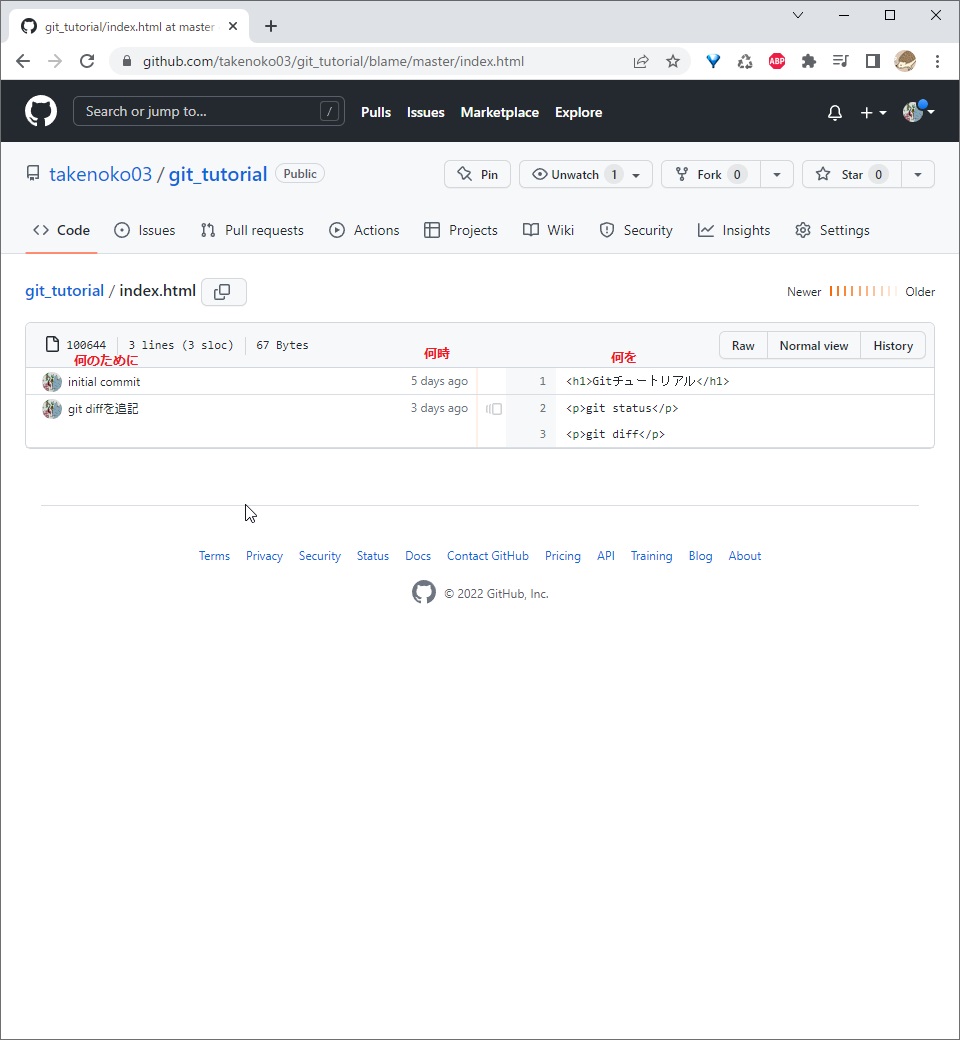Switch to Normal view

(x=814, y=346)
